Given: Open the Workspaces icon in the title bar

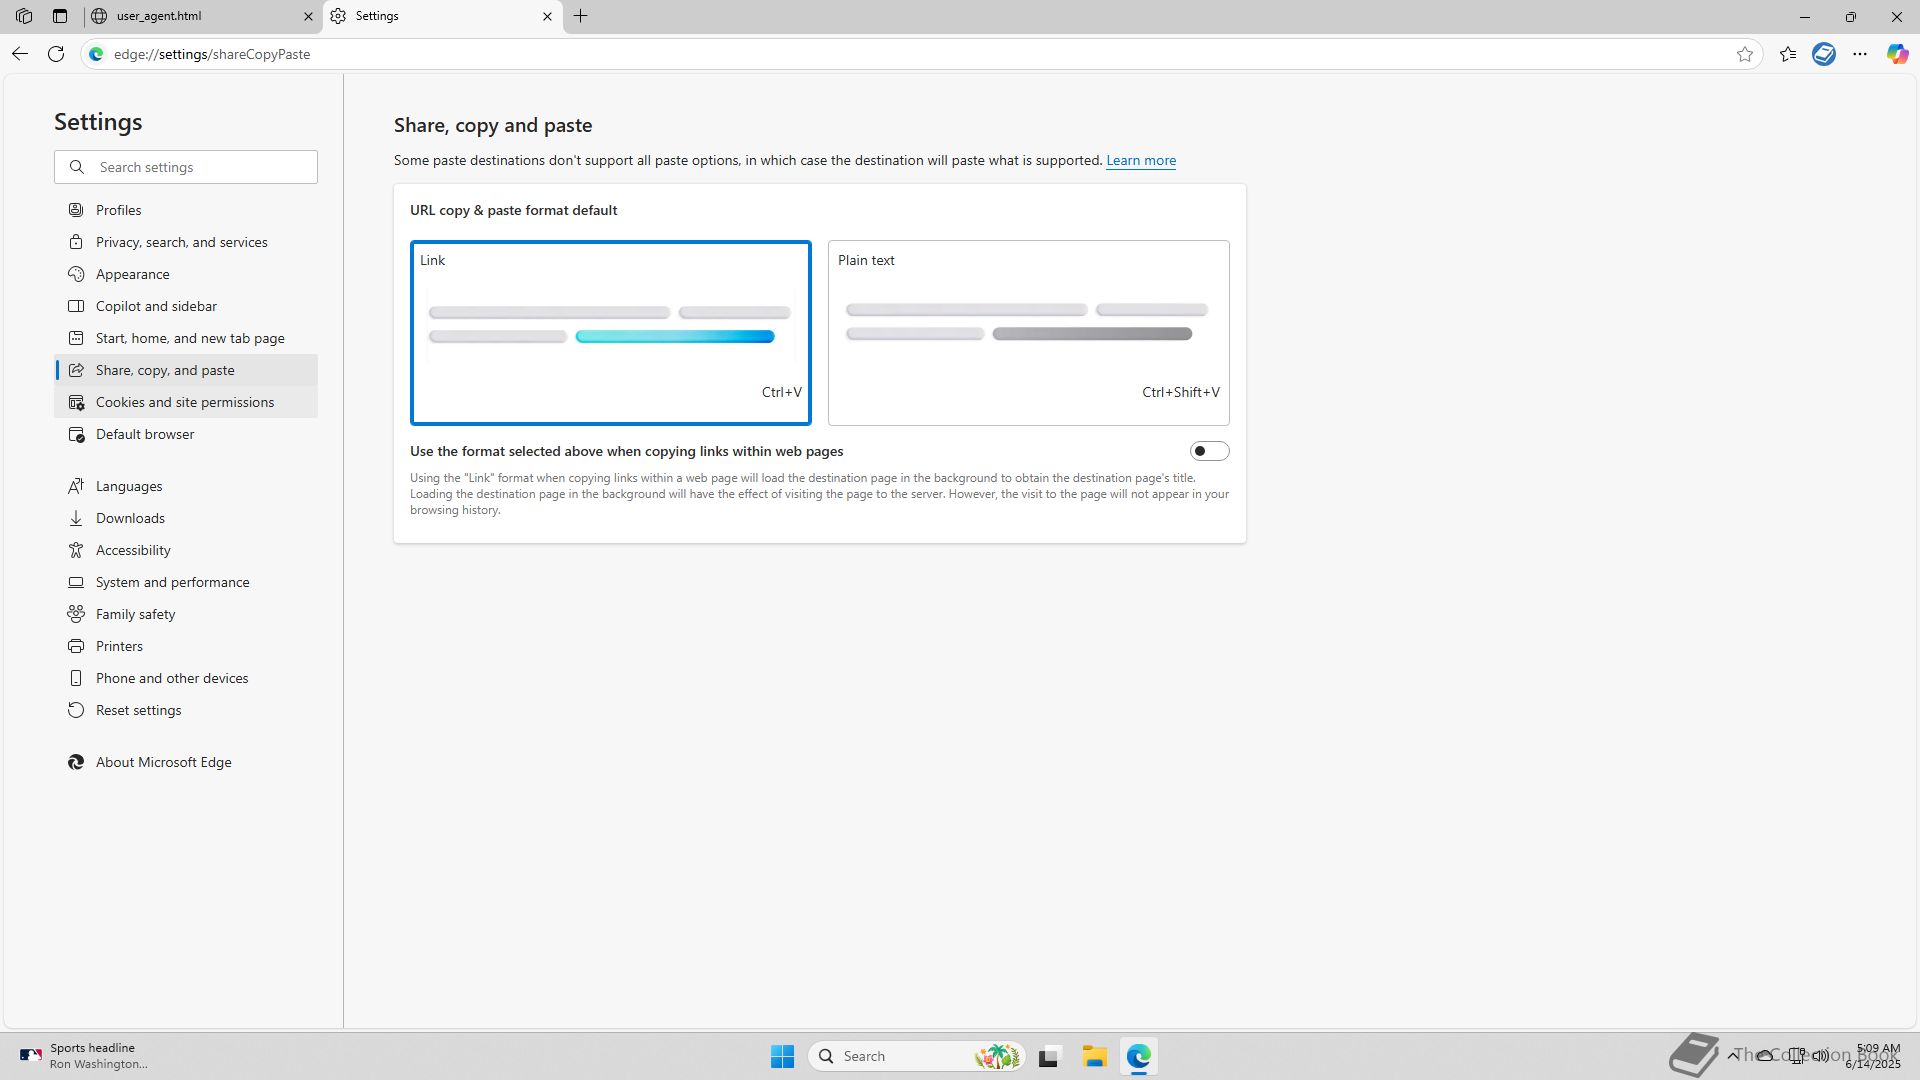Looking at the screenshot, I should click(x=24, y=16).
